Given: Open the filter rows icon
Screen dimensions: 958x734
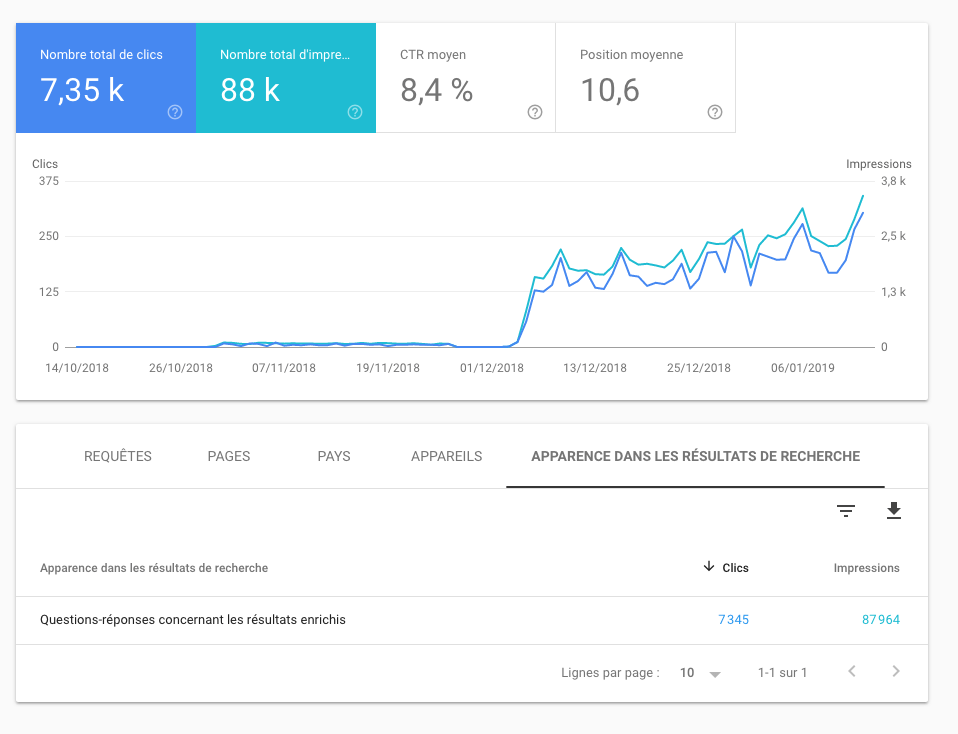Looking at the screenshot, I should [846, 511].
